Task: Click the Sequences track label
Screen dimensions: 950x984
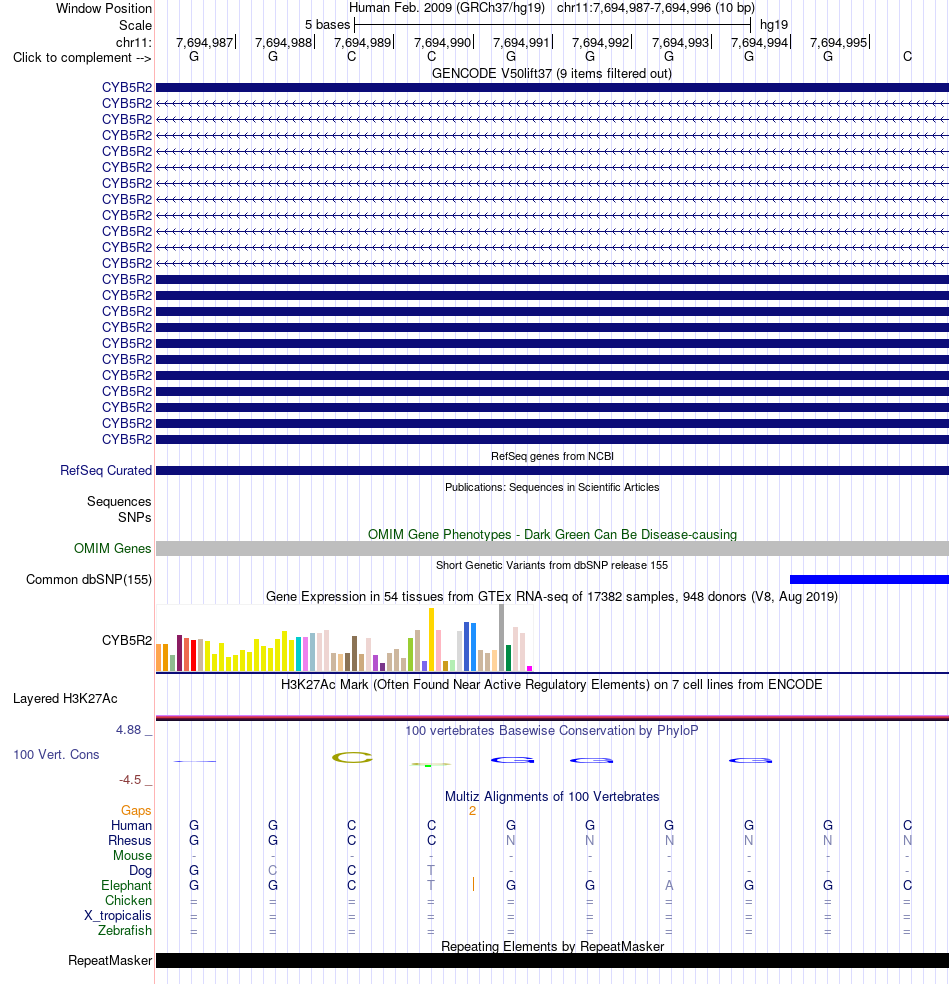Action: pyautogui.click(x=119, y=501)
